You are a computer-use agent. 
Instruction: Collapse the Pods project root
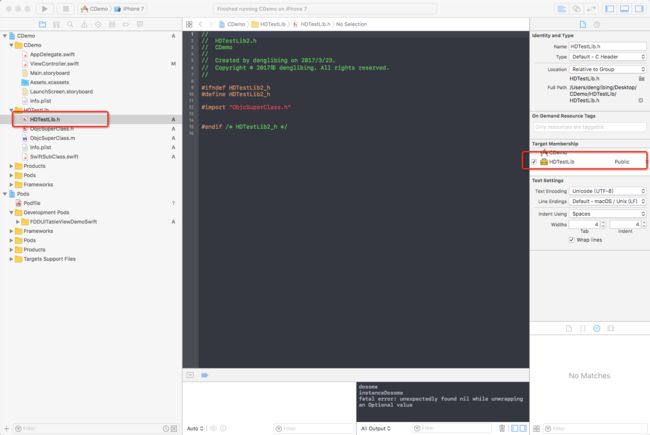[x=5, y=194]
